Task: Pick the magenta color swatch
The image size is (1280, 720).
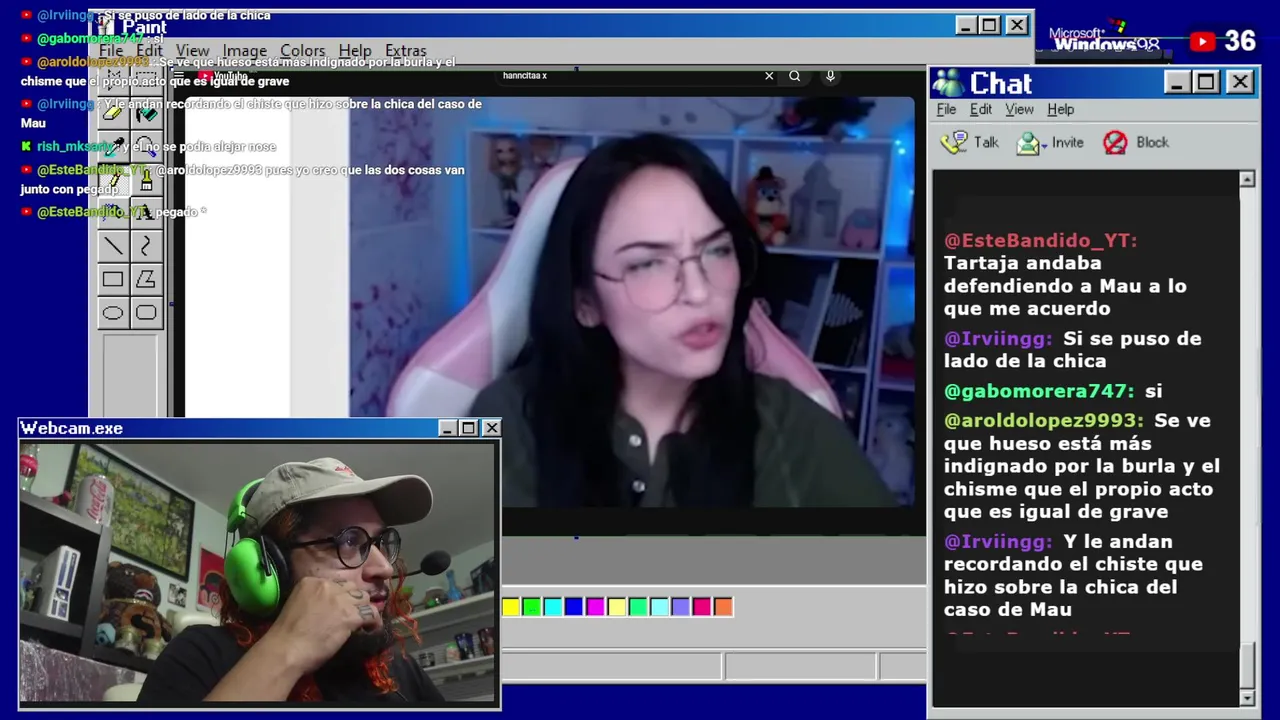Action: click(595, 606)
